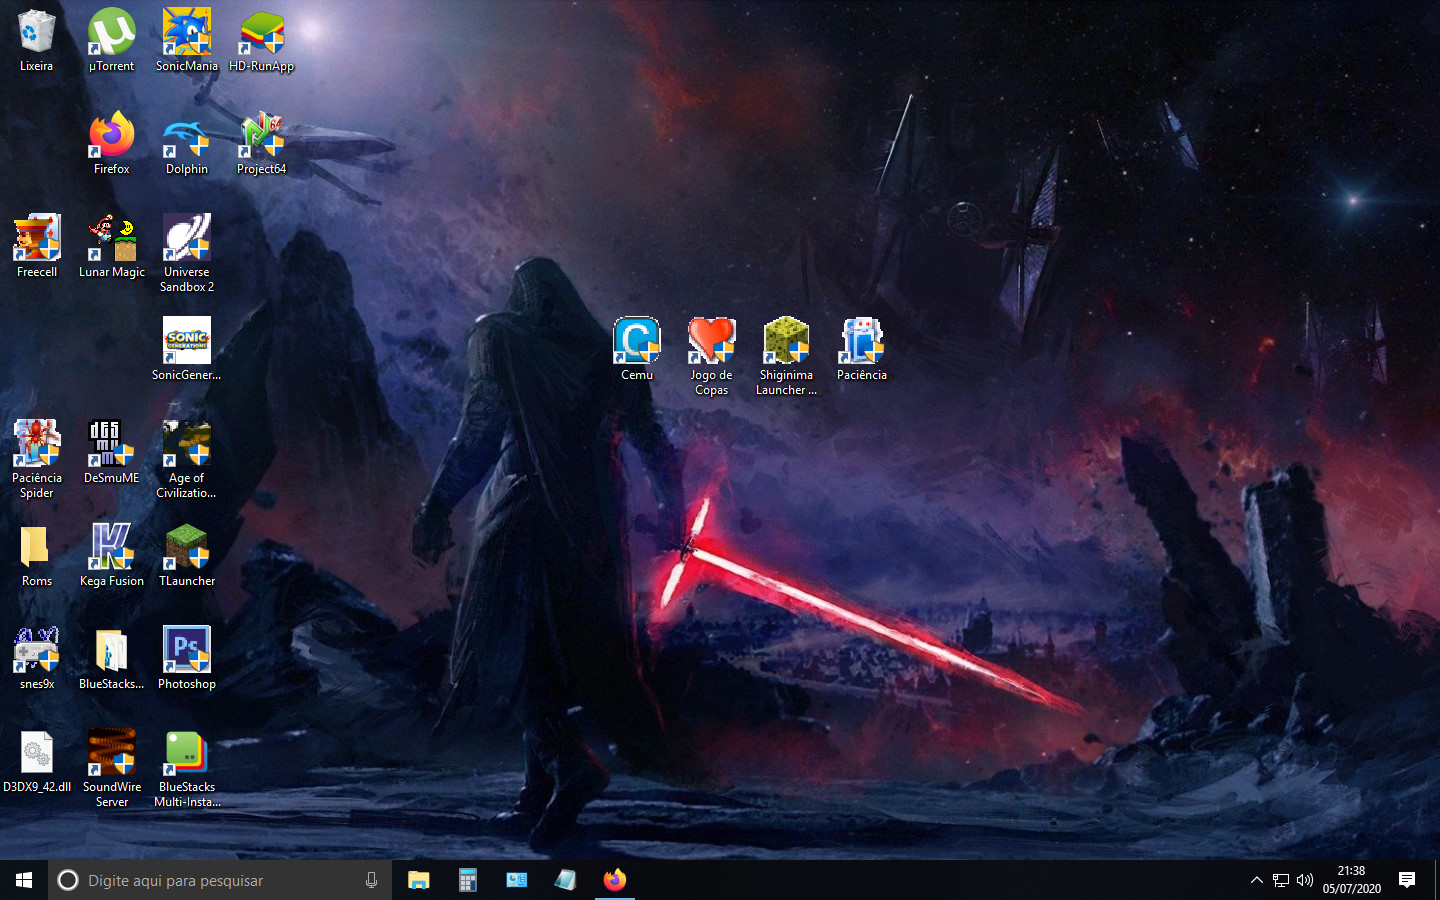Switch to Firefox on the taskbar
Screen dimensions: 1440x900
614,880
